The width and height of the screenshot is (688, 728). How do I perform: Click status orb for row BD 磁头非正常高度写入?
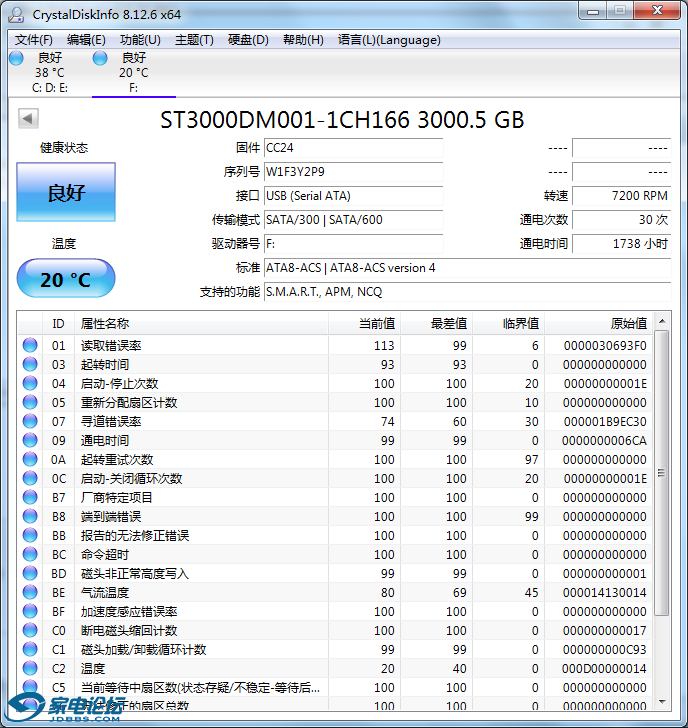coord(30,573)
